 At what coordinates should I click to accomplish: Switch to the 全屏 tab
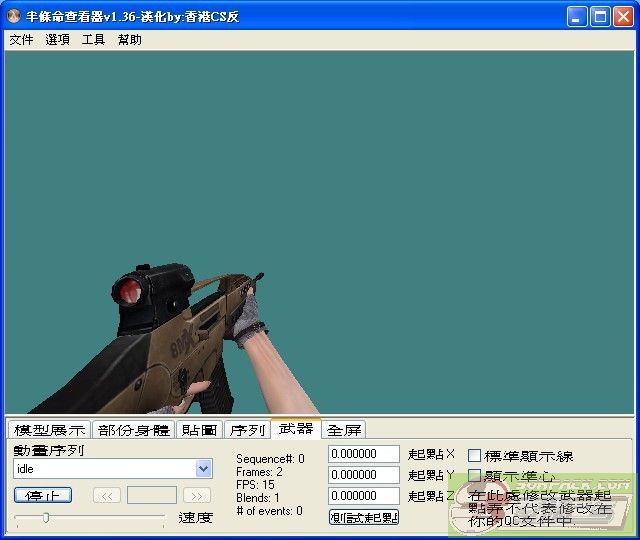(x=344, y=430)
